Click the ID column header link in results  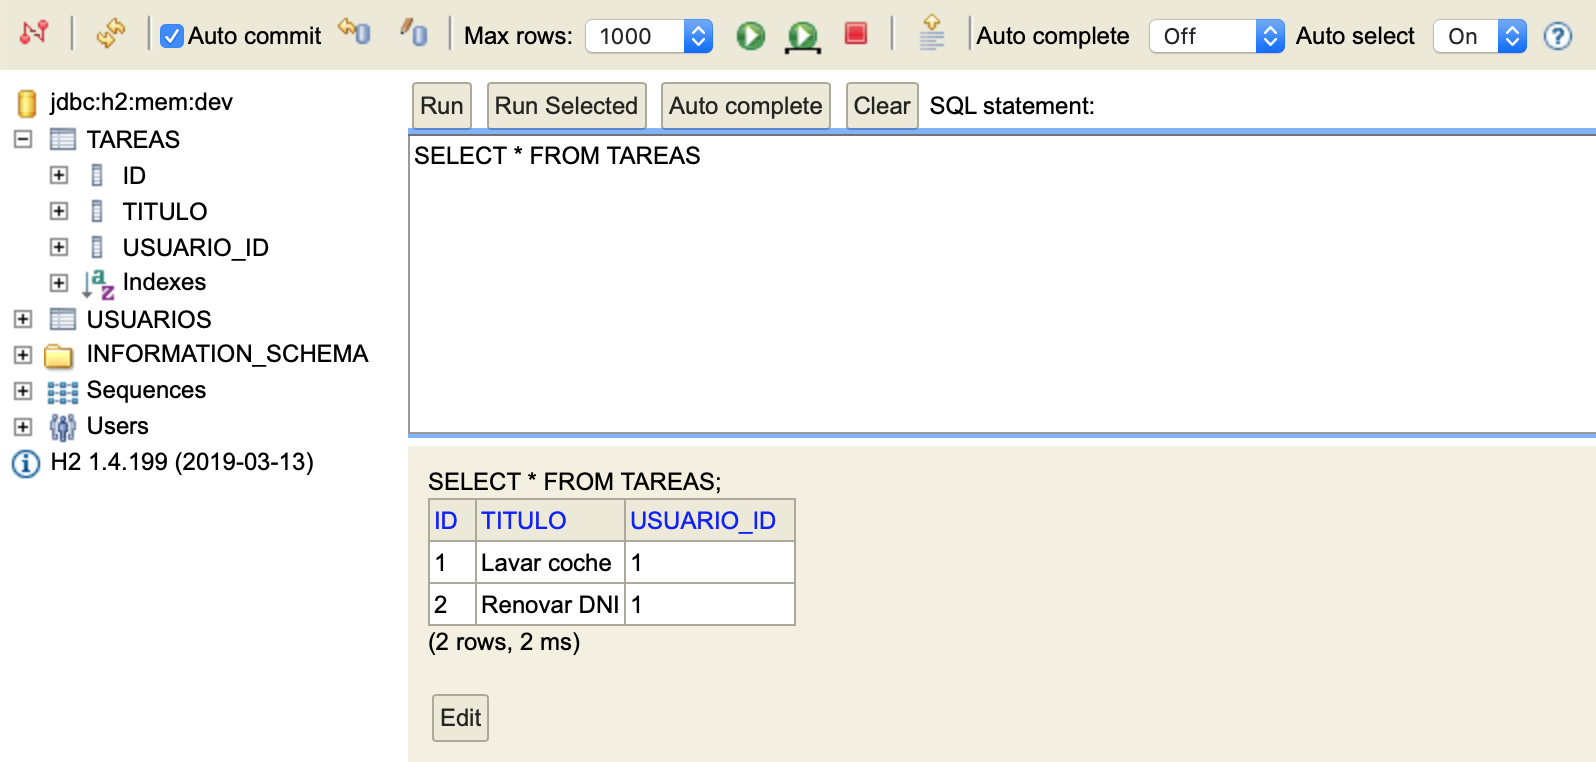coord(445,521)
